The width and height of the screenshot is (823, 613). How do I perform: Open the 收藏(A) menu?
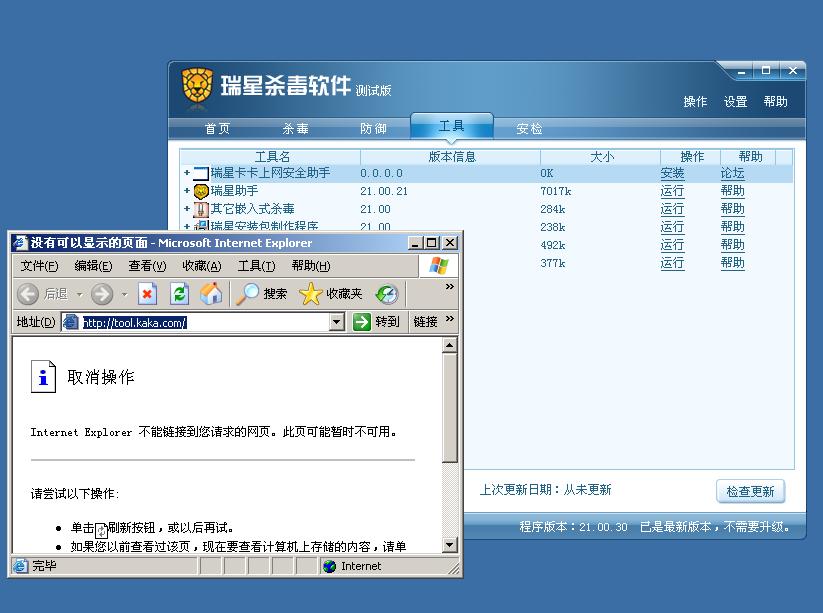202,266
